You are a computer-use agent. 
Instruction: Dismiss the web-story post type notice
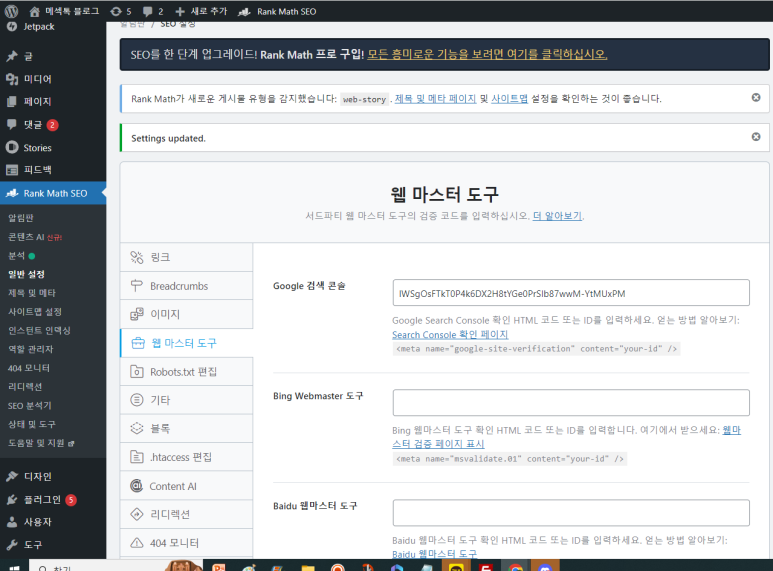pyautogui.click(x=756, y=98)
